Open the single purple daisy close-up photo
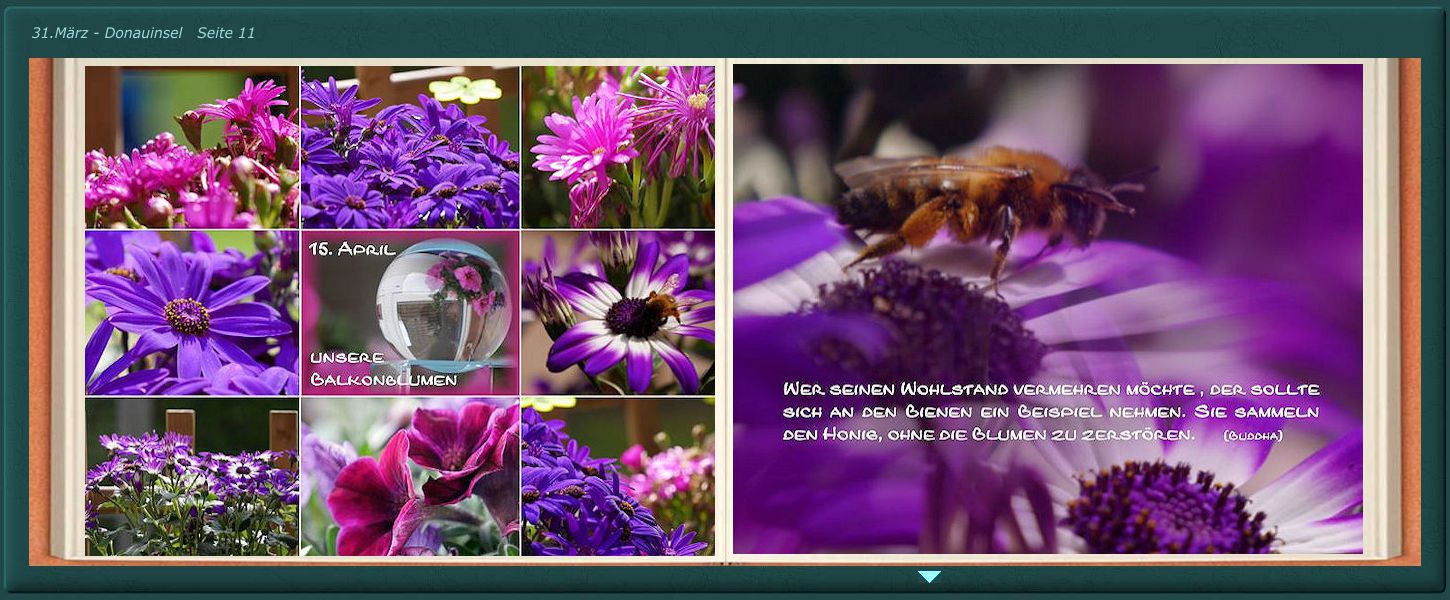 pos(192,313)
